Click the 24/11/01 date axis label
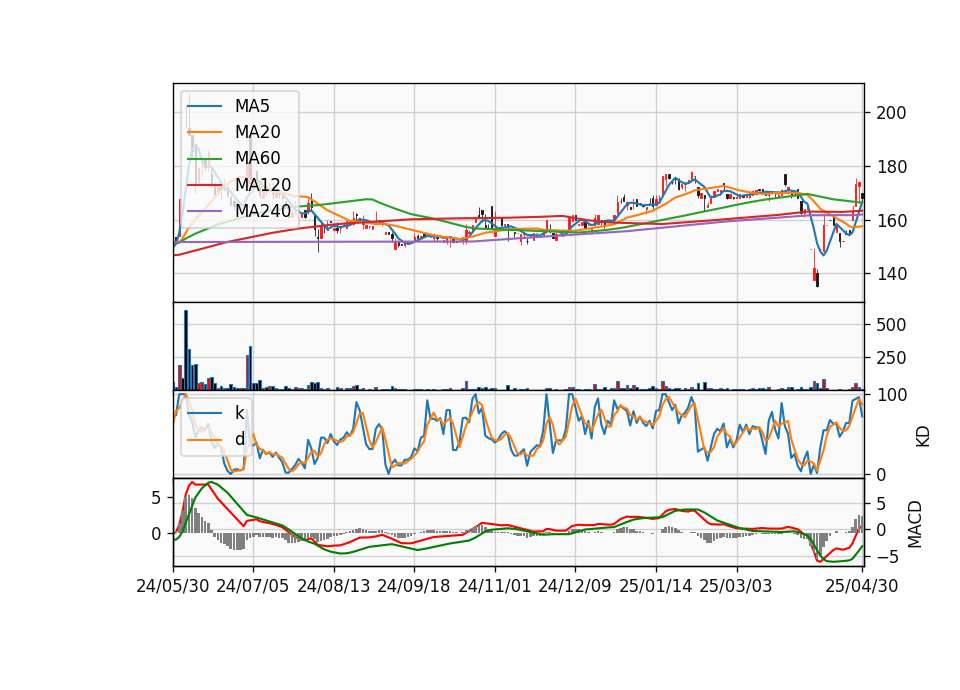The width and height of the screenshot is (960, 690). coord(495,586)
